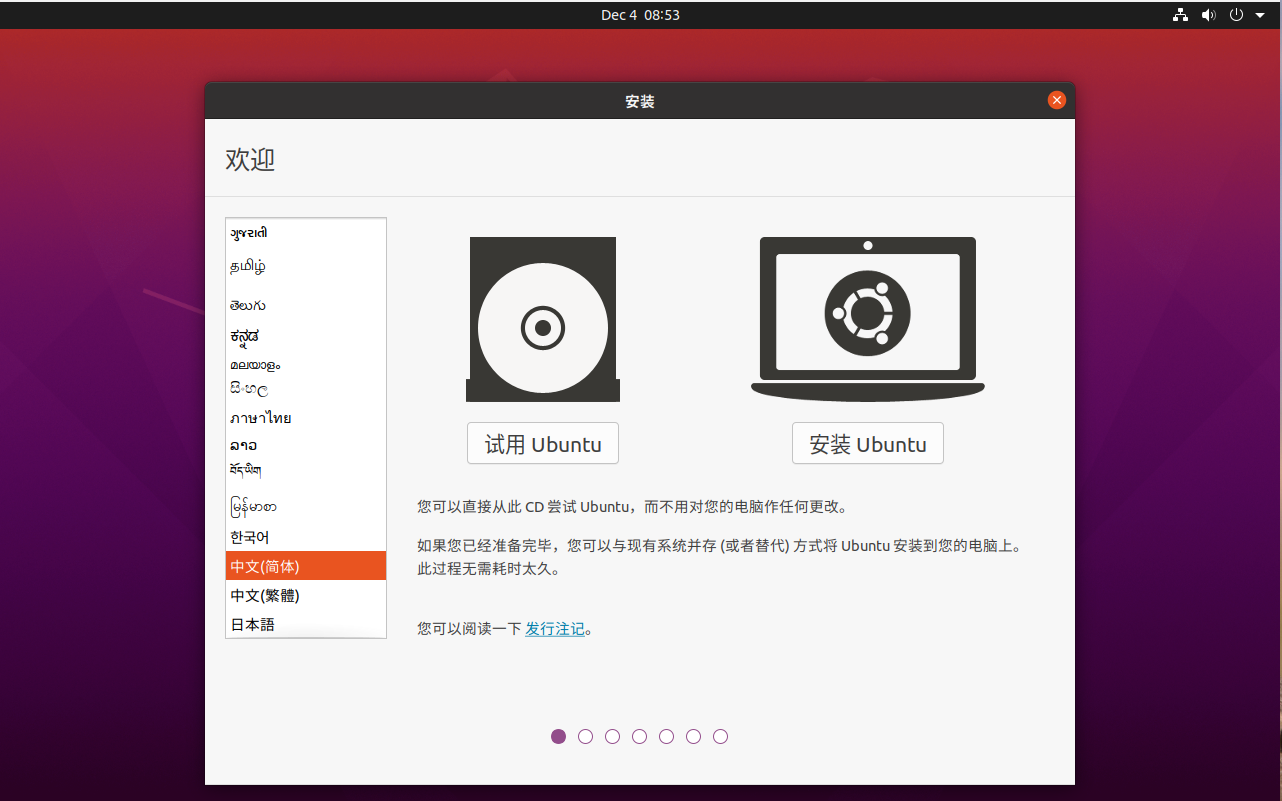Viewport: 1282px width, 801px height.
Task: Click the orange close icon on 安装 window
Action: point(1056,99)
